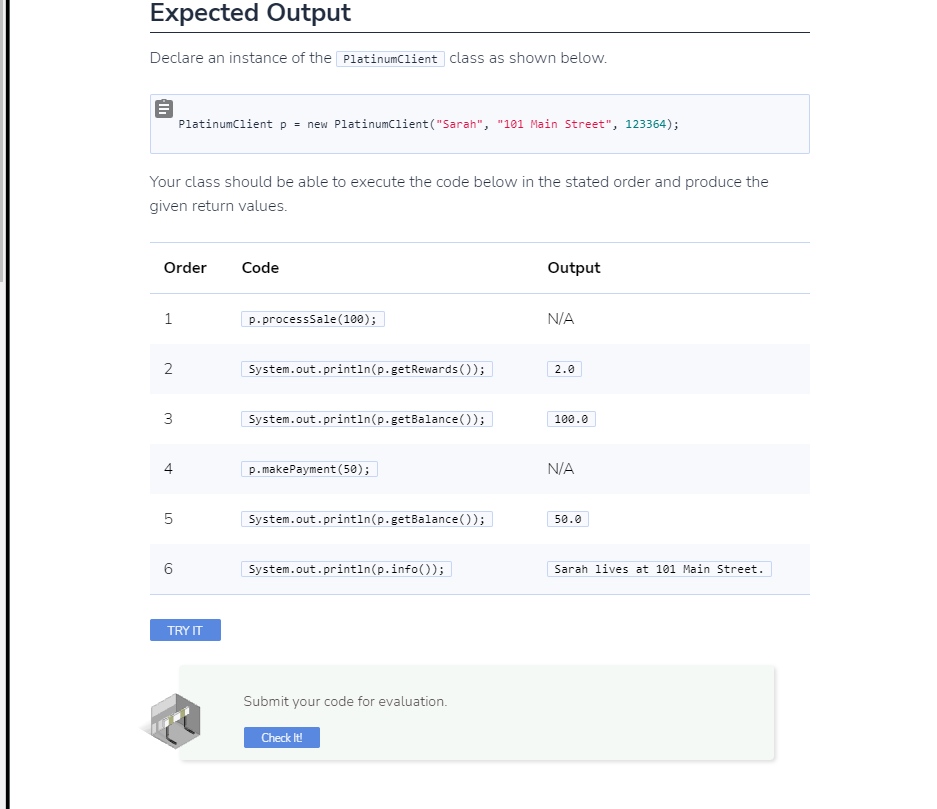Click the Sarah lives at 101 Main Street output
Viewport: 937px width, 809px height.
click(659, 569)
